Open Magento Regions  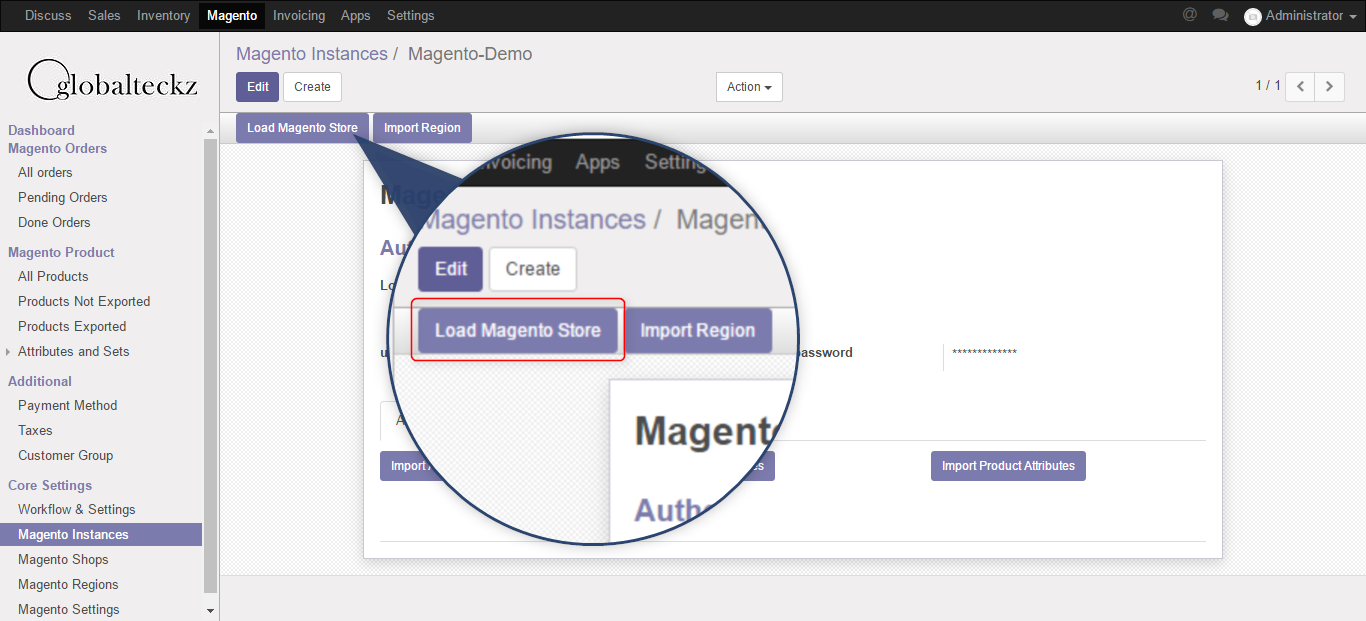click(x=68, y=584)
